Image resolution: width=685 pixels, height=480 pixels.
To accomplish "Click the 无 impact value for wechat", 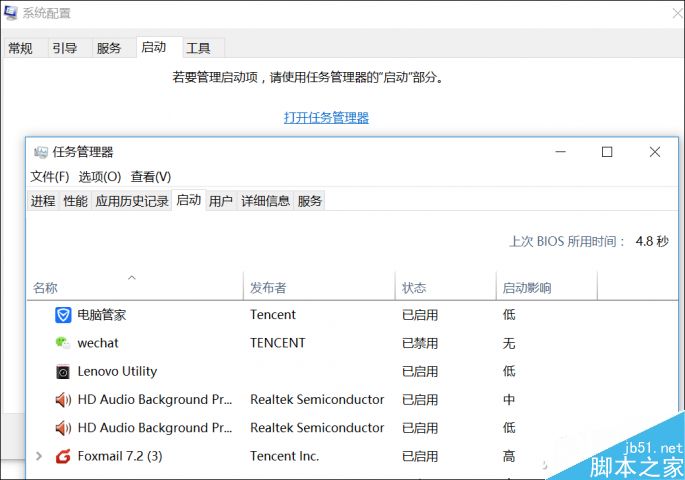I will [x=509, y=343].
